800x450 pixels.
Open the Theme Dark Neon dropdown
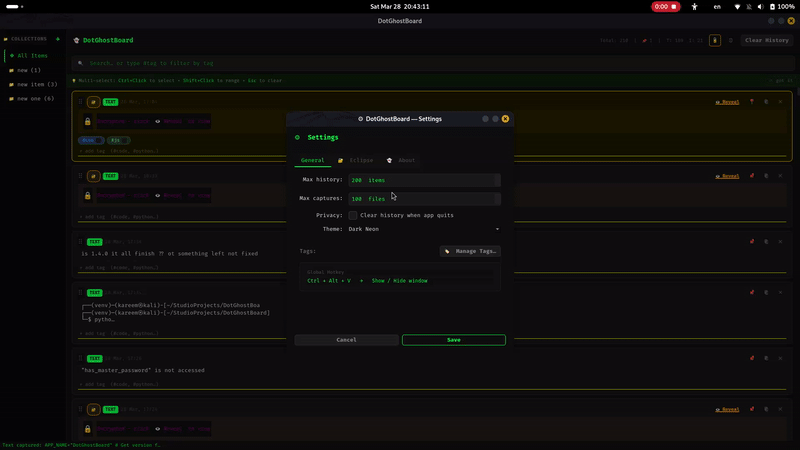(x=424, y=229)
